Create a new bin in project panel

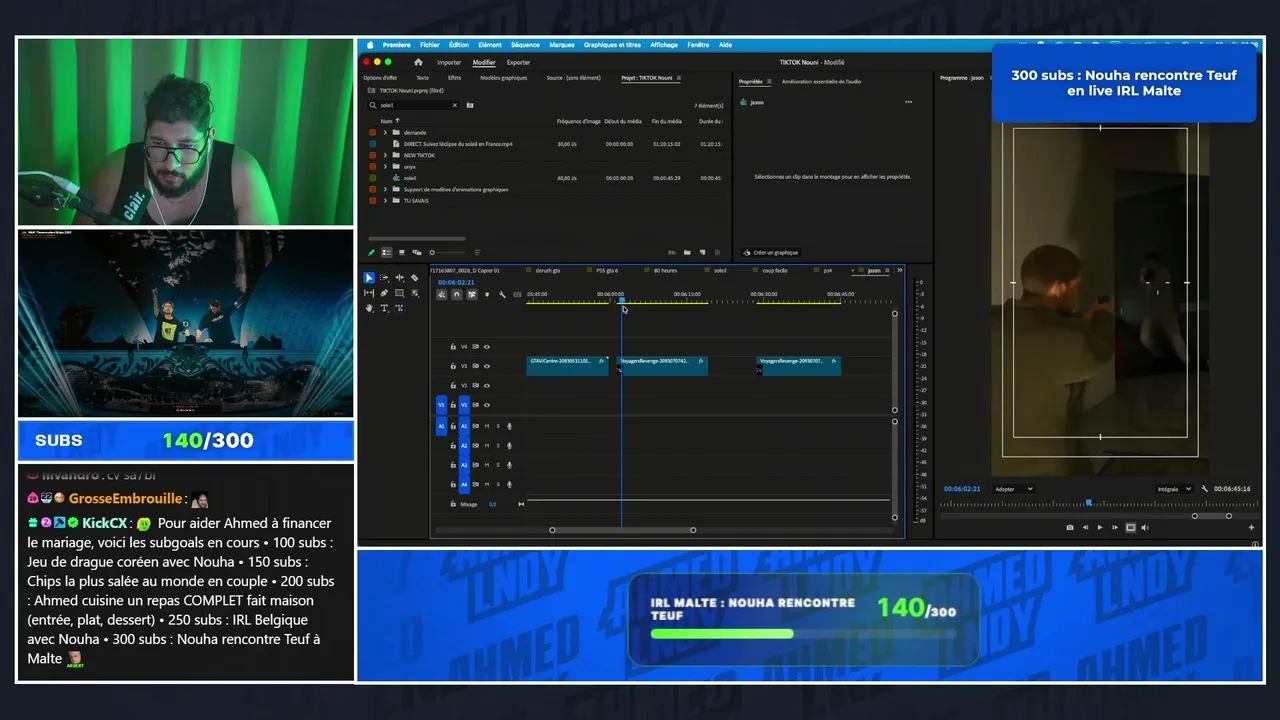688,252
